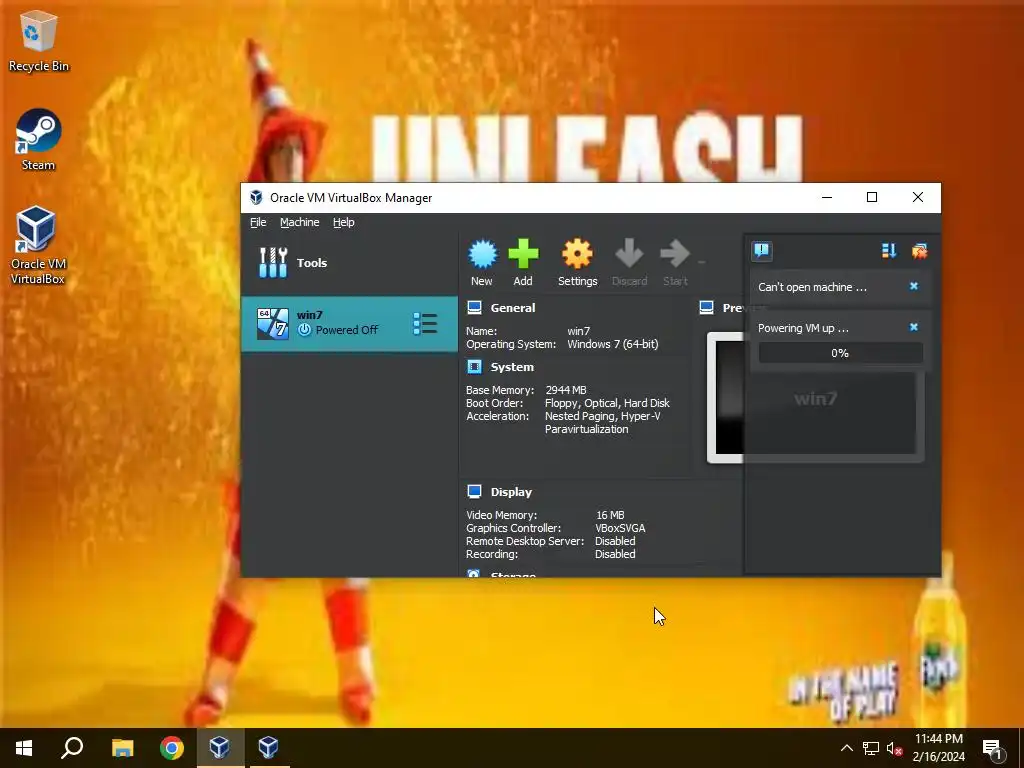Open the win7 machine list menu icon
The image size is (1024, 768).
pos(425,324)
